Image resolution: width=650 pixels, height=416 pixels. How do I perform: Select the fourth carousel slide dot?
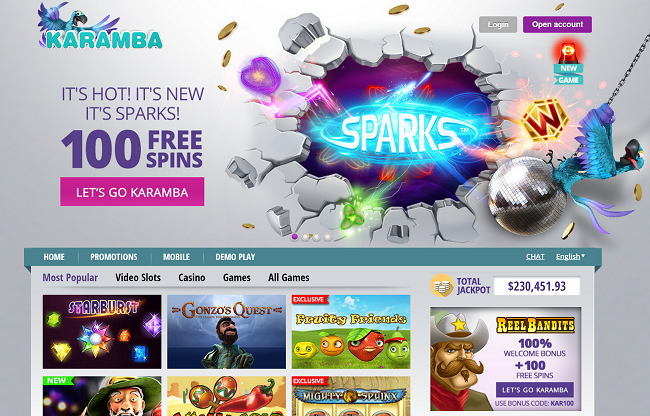pos(327,237)
